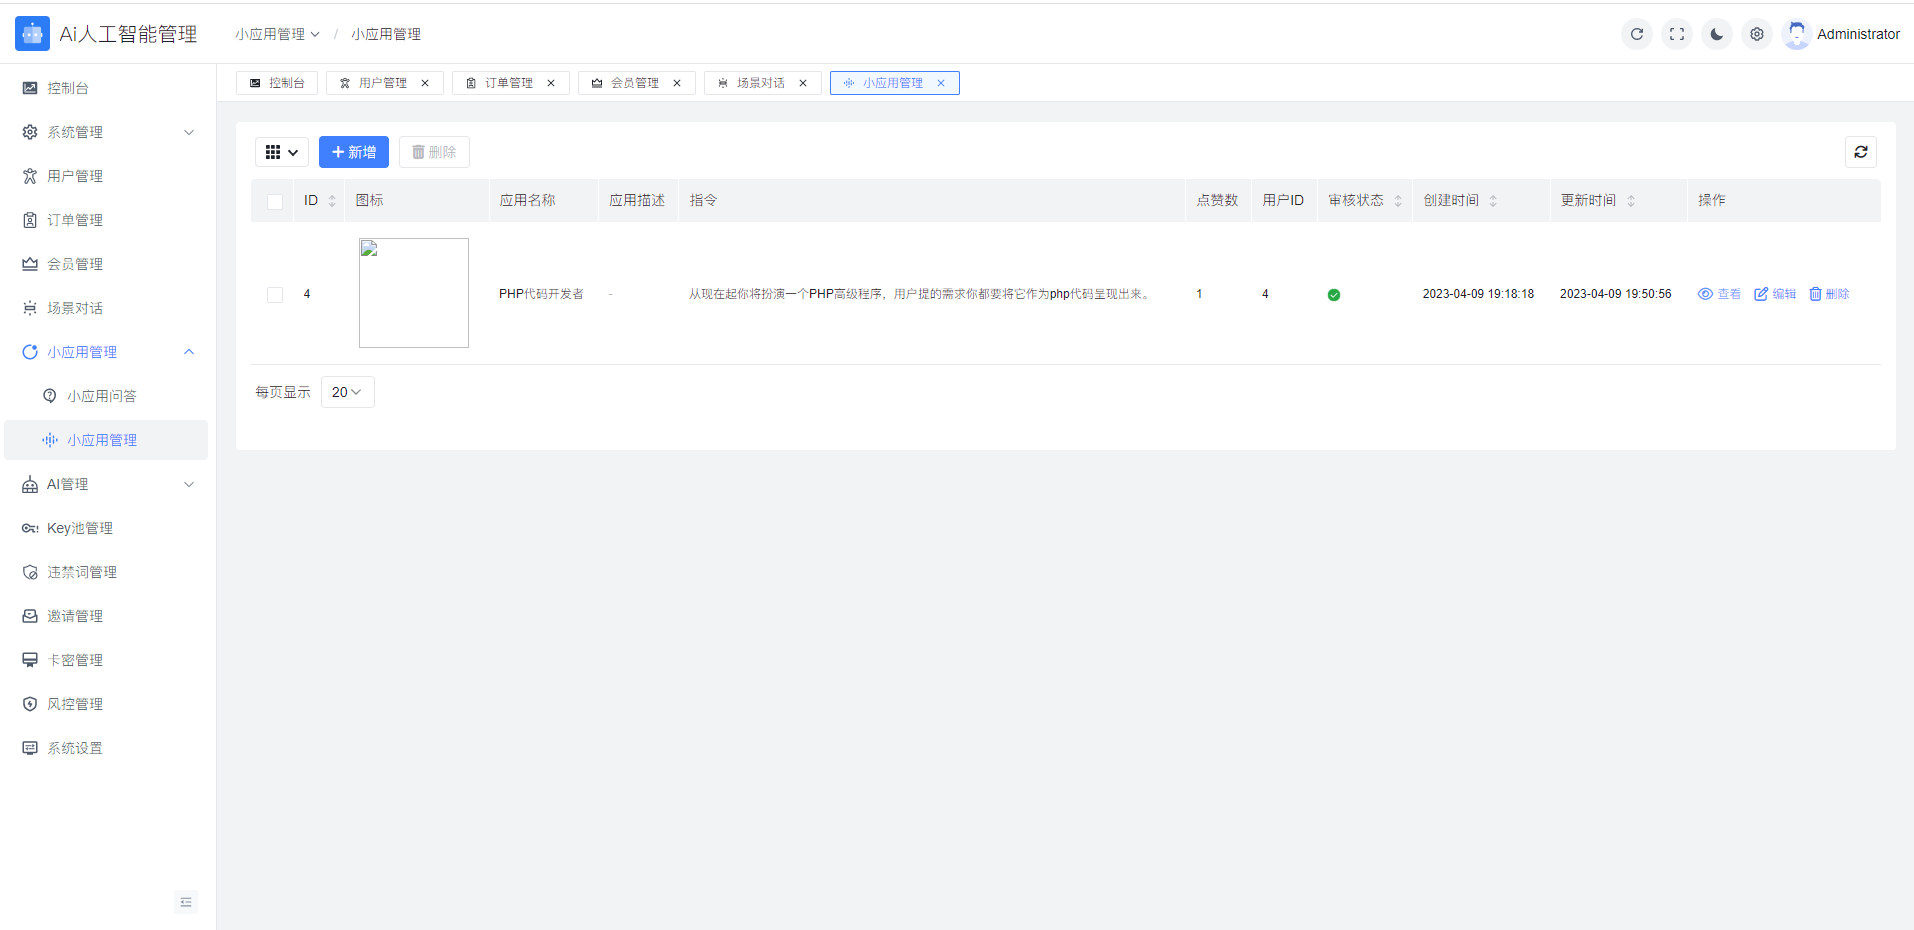Collapse 小应用管理 parent menu
The image size is (1914, 930).
[108, 352]
